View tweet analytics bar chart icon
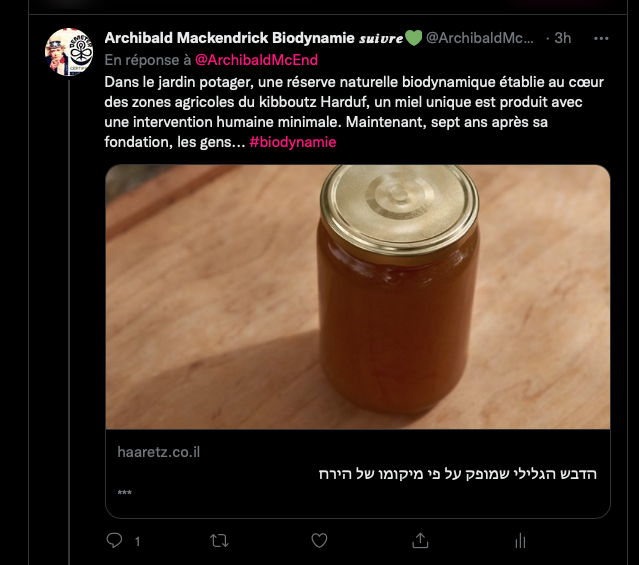The width and height of the screenshot is (639, 565). [x=520, y=540]
